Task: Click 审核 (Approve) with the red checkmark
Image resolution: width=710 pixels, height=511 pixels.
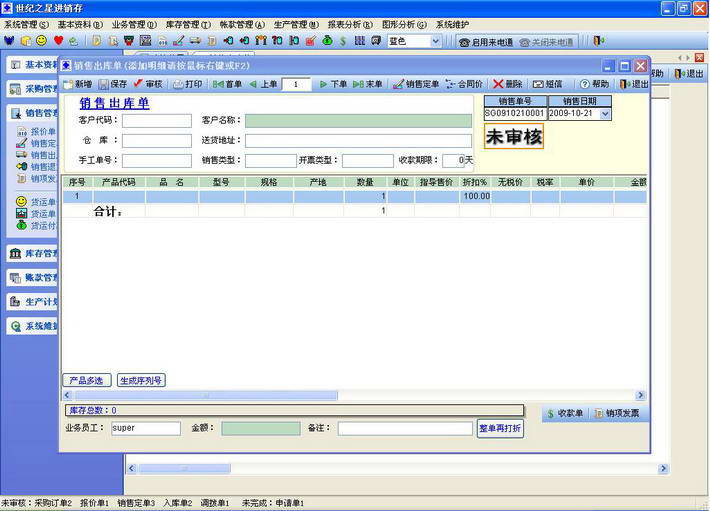Action: pyautogui.click(x=147, y=85)
